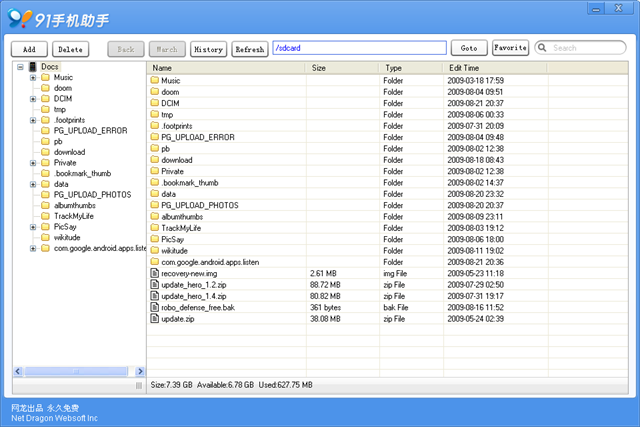640x427 pixels.
Task: Click com.google.android.apps.listen folder icon
Action: pyautogui.click(x=155, y=262)
